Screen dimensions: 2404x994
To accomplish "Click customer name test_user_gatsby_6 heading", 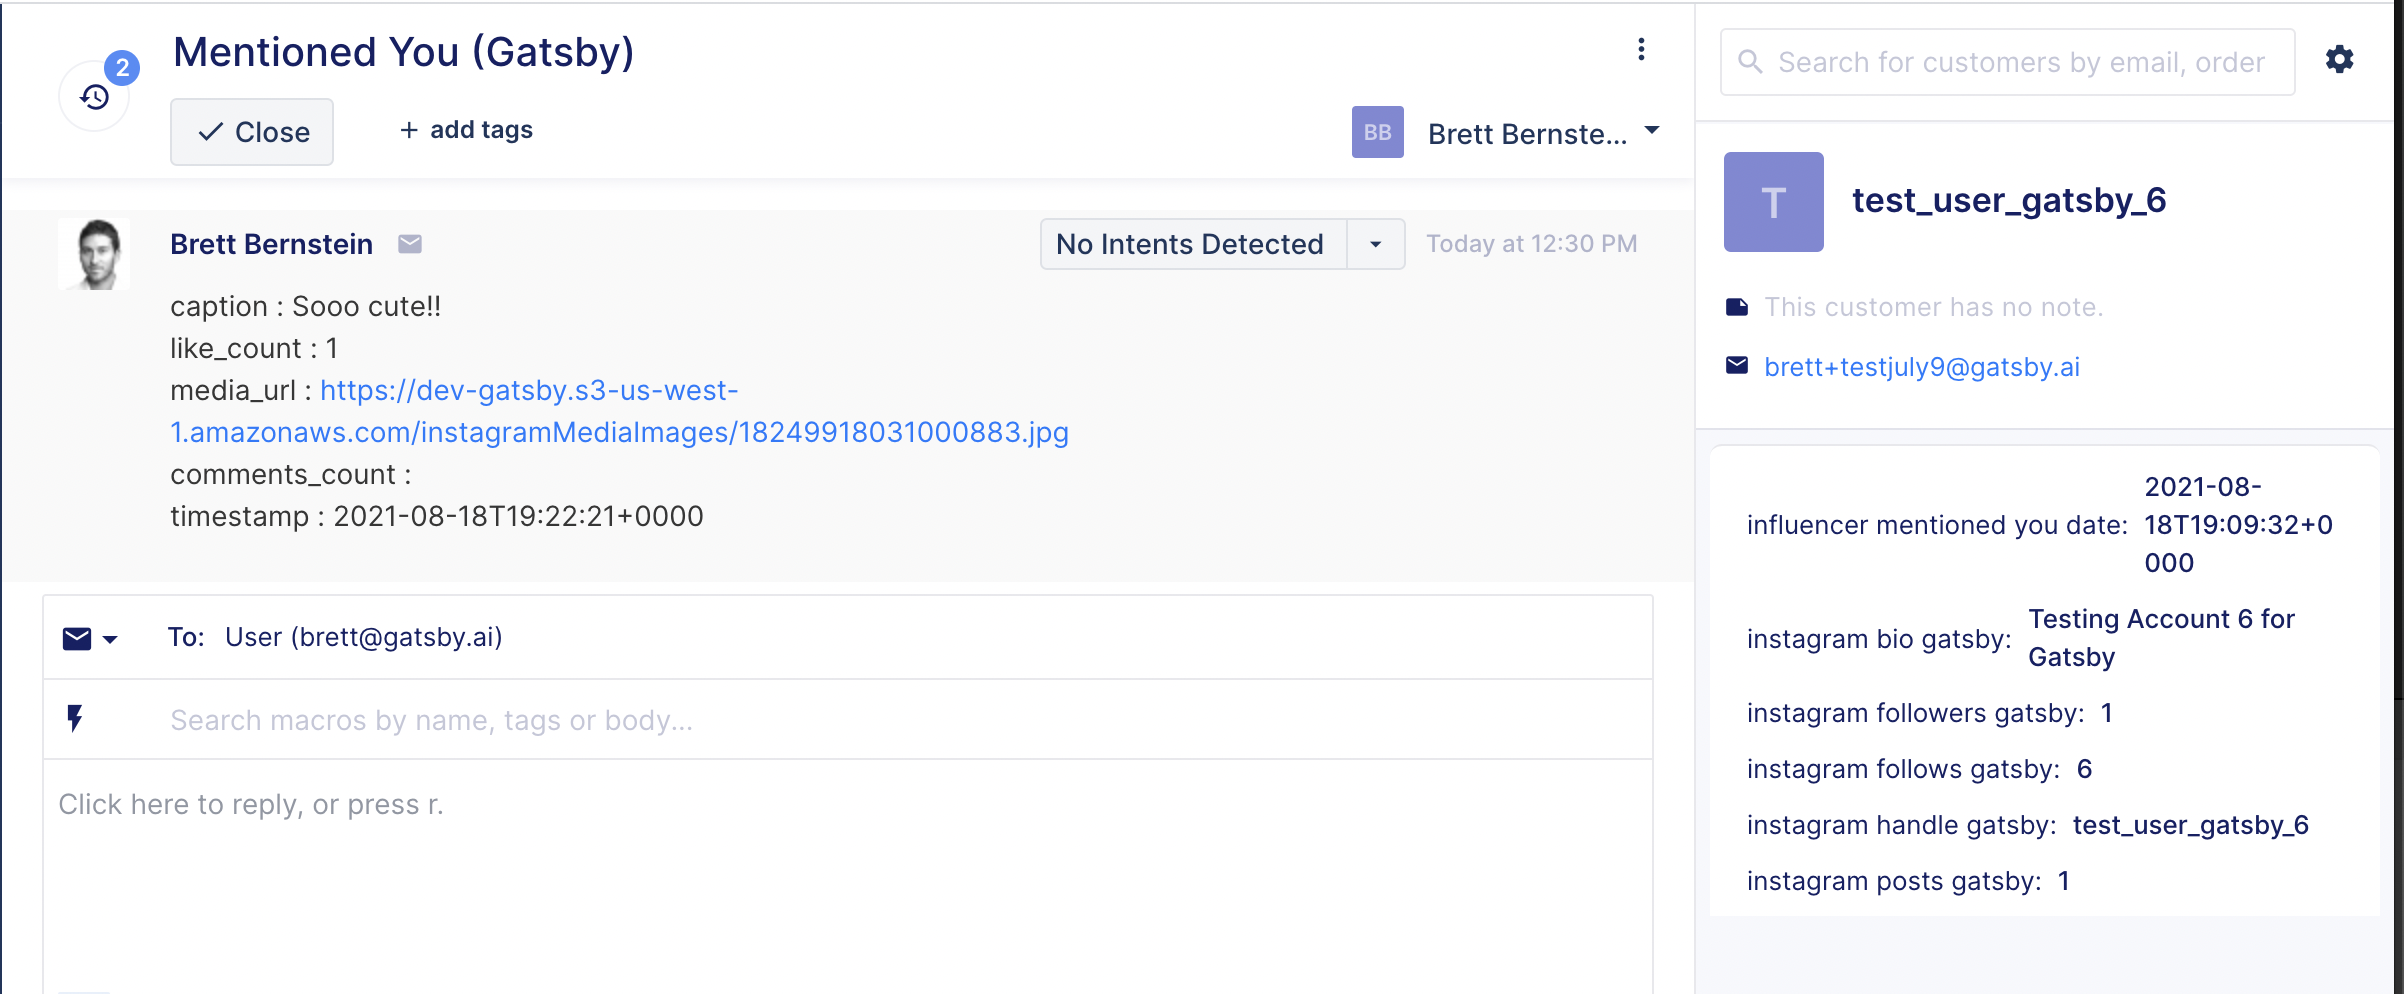I will (x=2009, y=200).
